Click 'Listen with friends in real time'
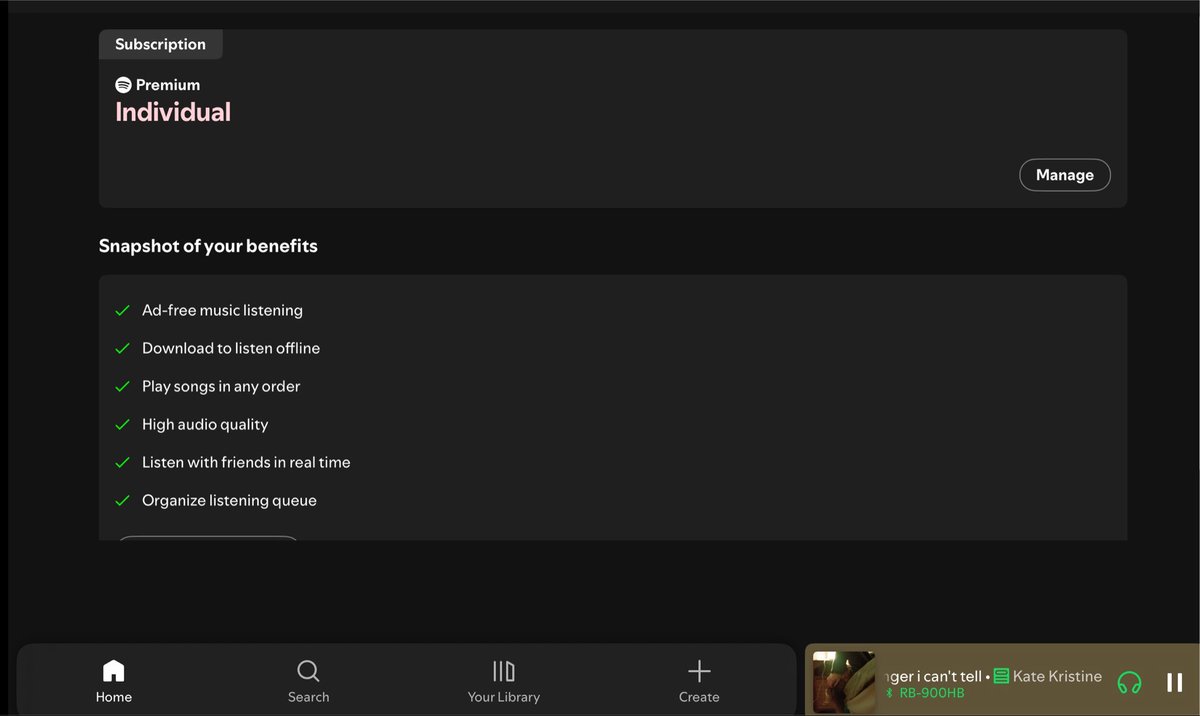The image size is (1200, 716). [246, 462]
